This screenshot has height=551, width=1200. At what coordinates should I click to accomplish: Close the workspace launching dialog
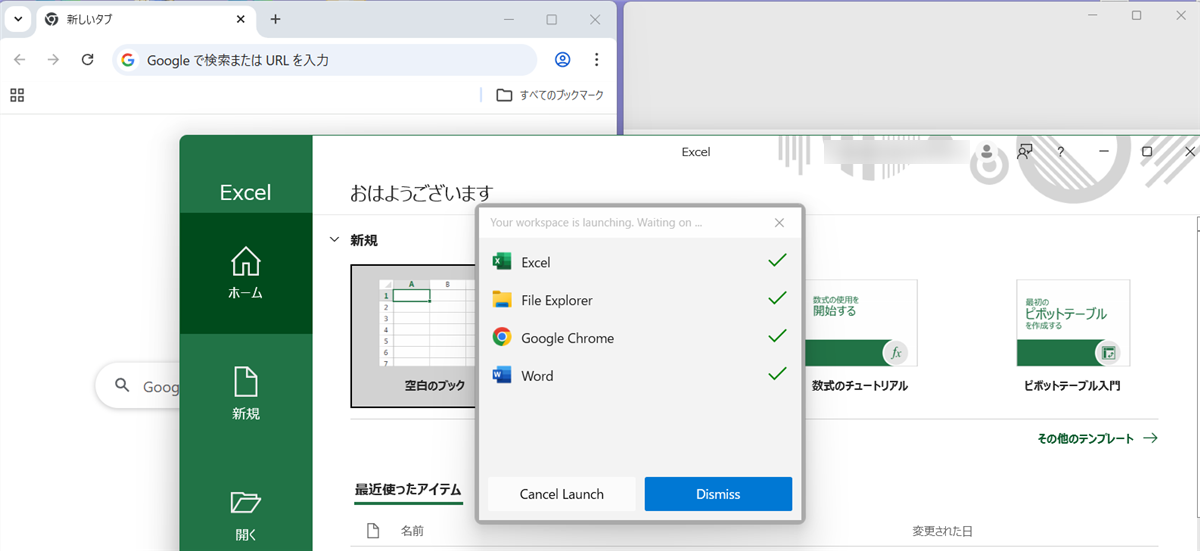pos(779,223)
